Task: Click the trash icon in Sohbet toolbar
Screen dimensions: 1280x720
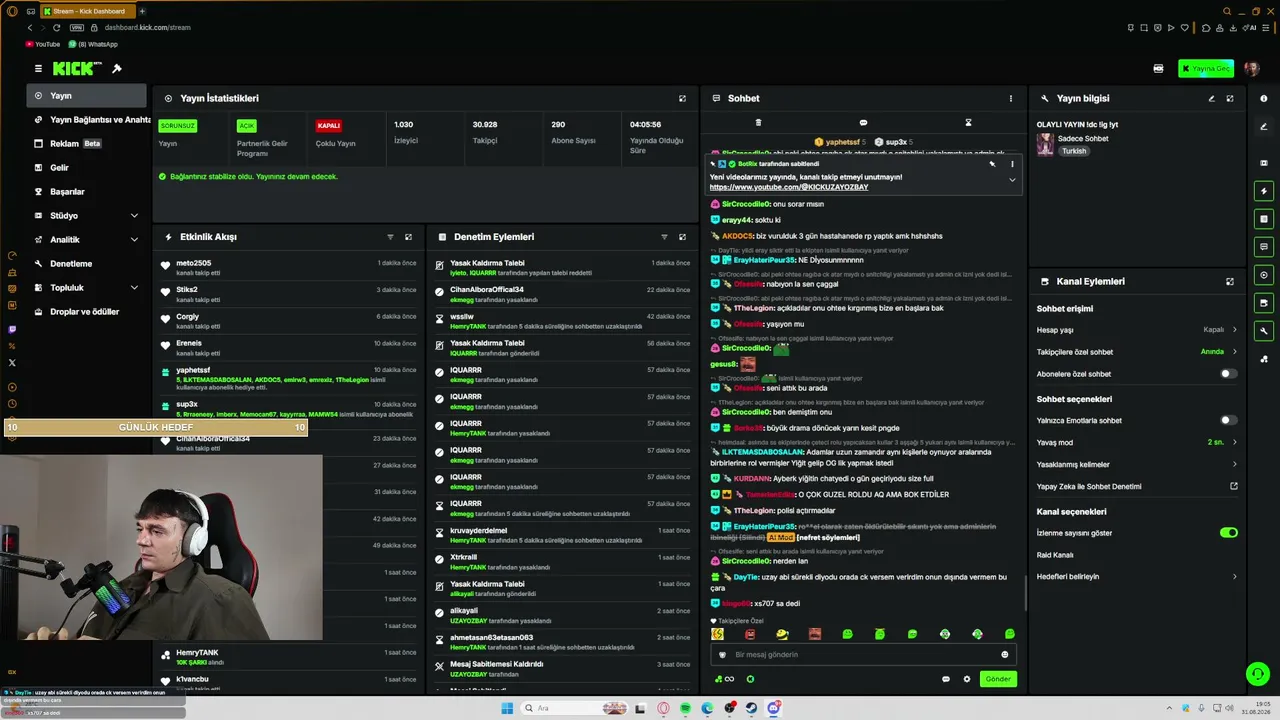Action: [x=758, y=123]
